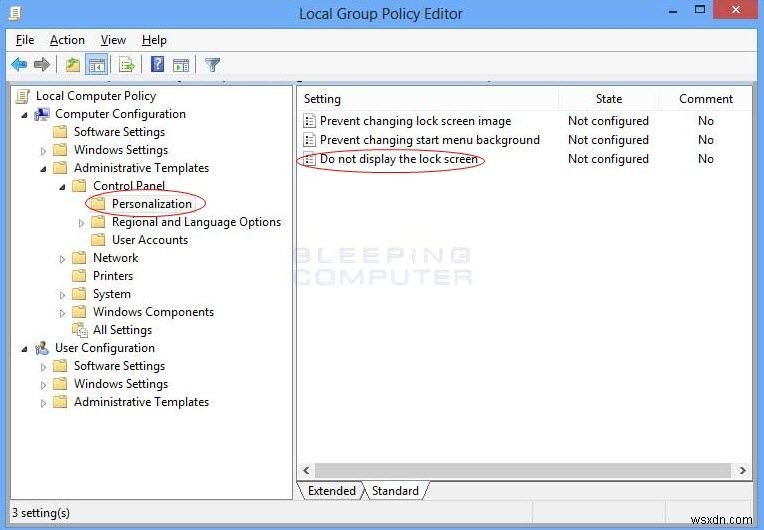
Task: Click the Export List toolbar icon
Action: coord(127,64)
